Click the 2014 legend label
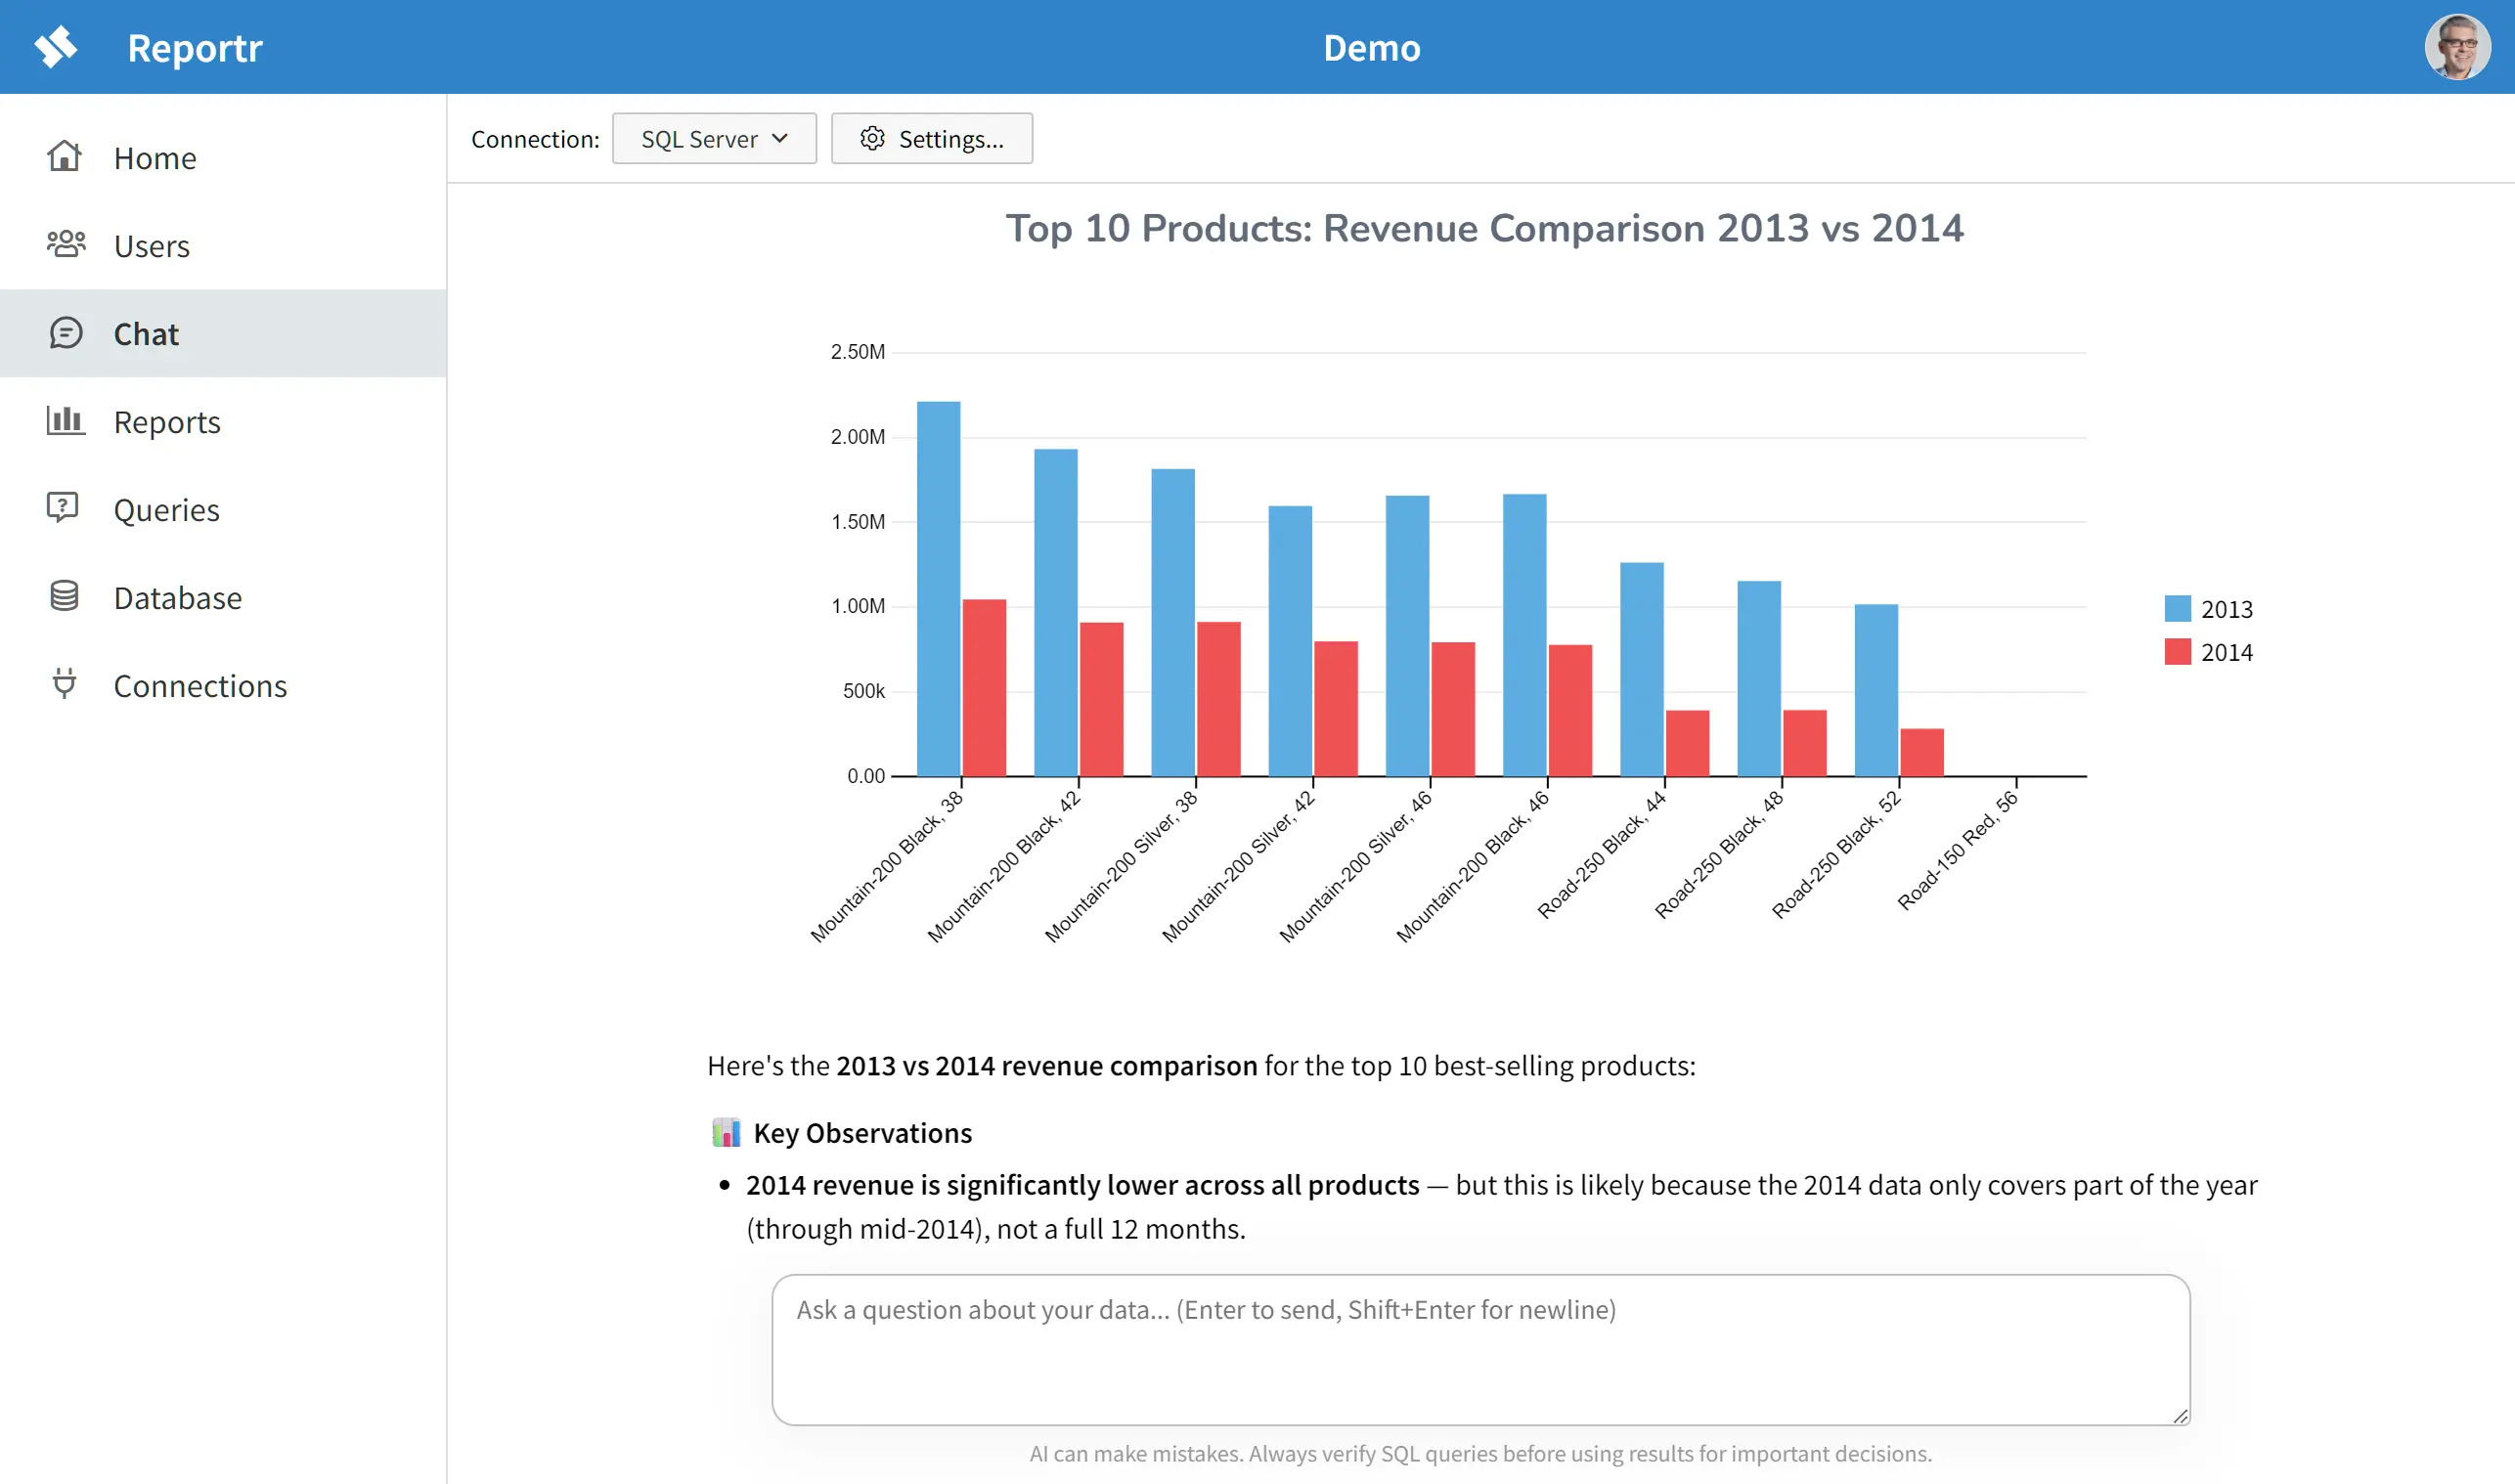 [2227, 652]
